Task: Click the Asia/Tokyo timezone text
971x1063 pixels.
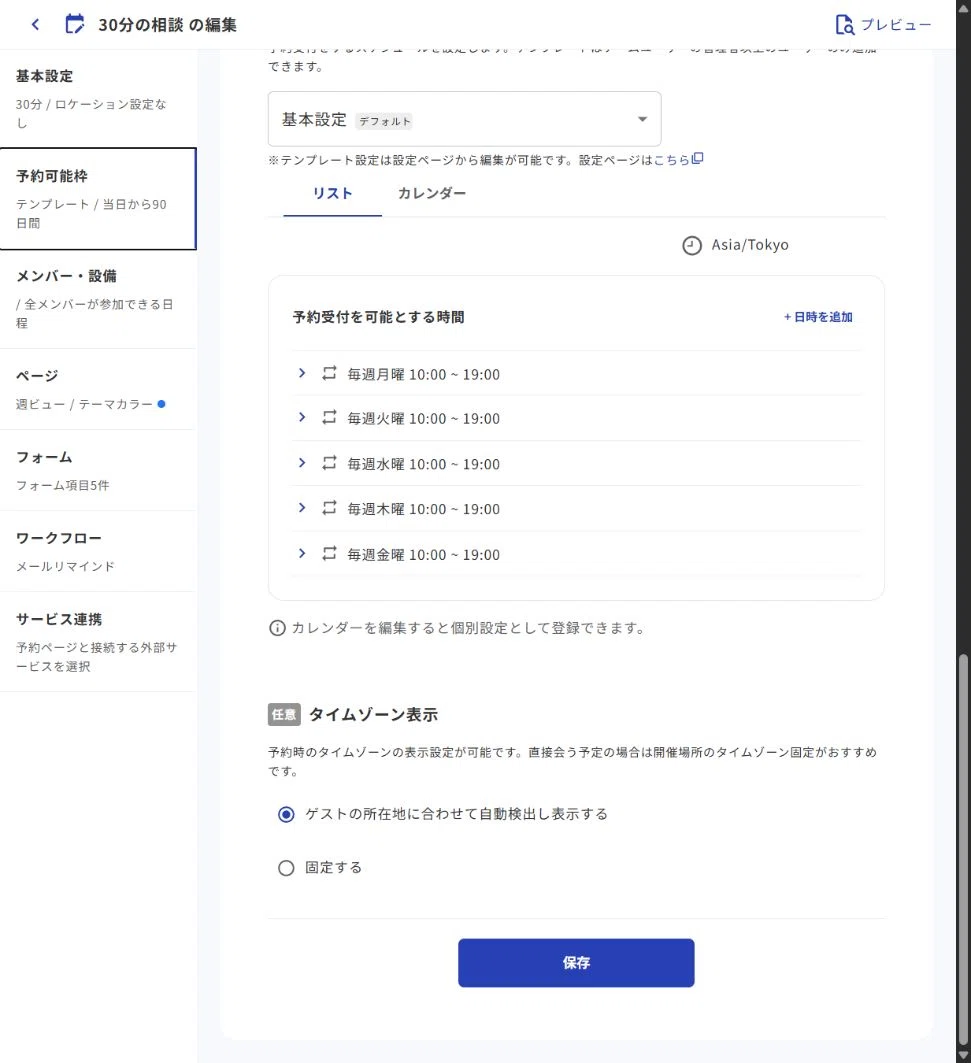Action: (750, 245)
